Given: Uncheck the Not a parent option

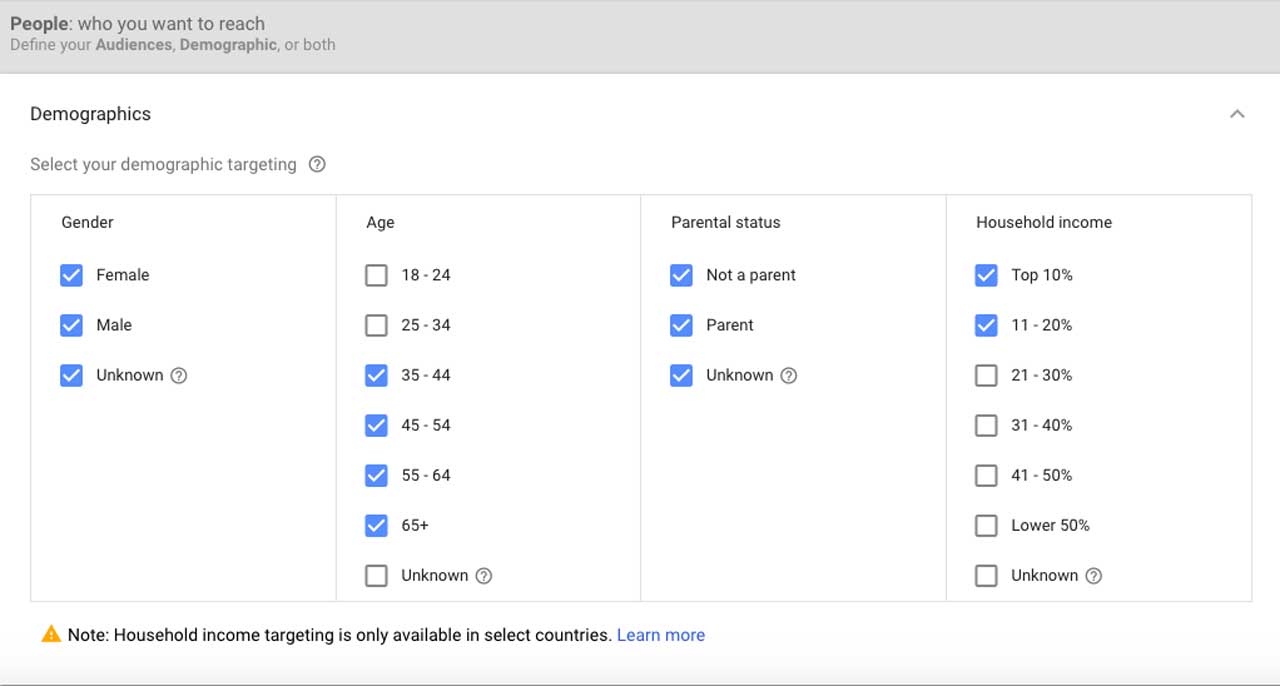Looking at the screenshot, I should (x=681, y=275).
